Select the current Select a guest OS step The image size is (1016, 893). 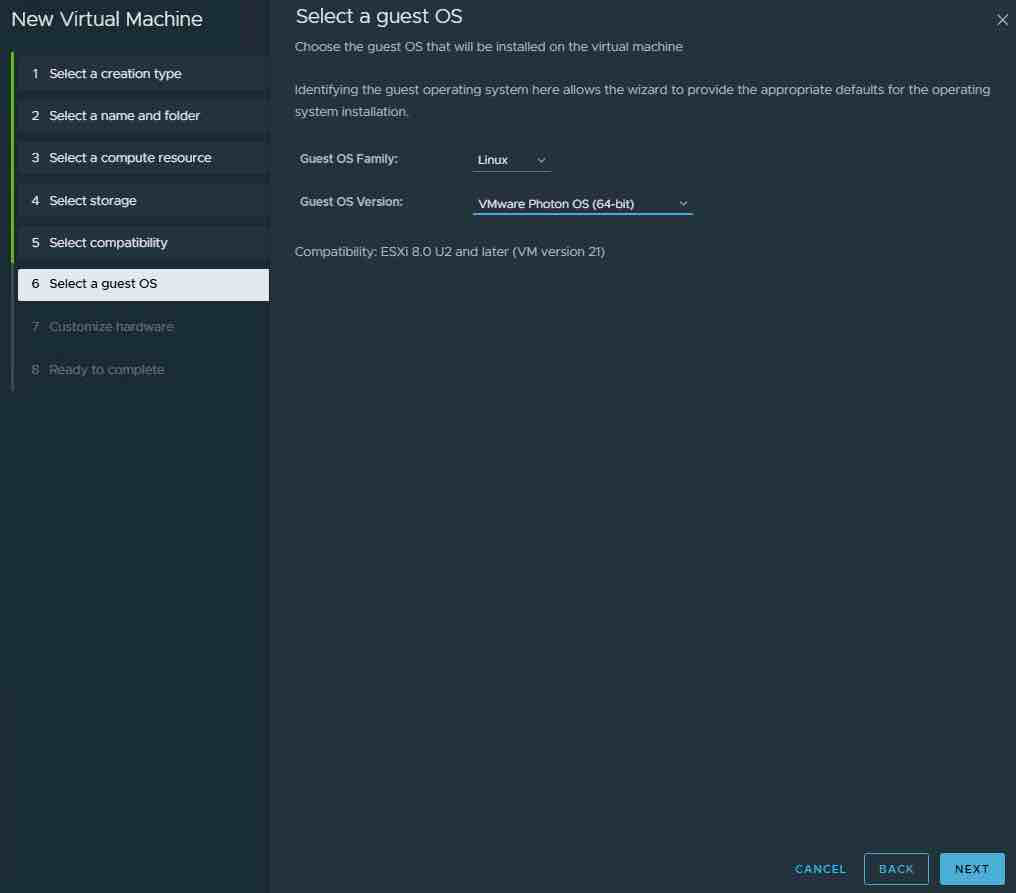[103, 284]
